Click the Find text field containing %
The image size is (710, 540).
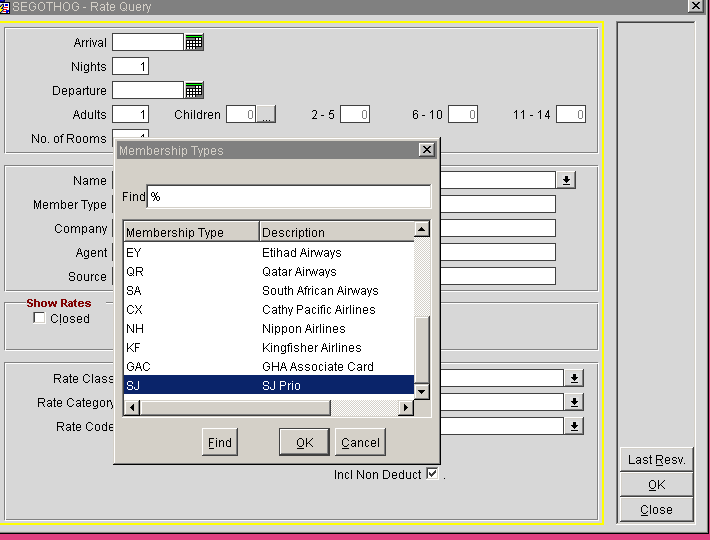tap(289, 196)
